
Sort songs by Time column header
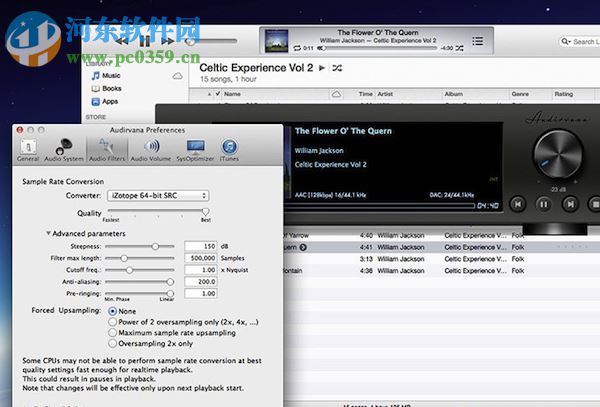click(365, 94)
